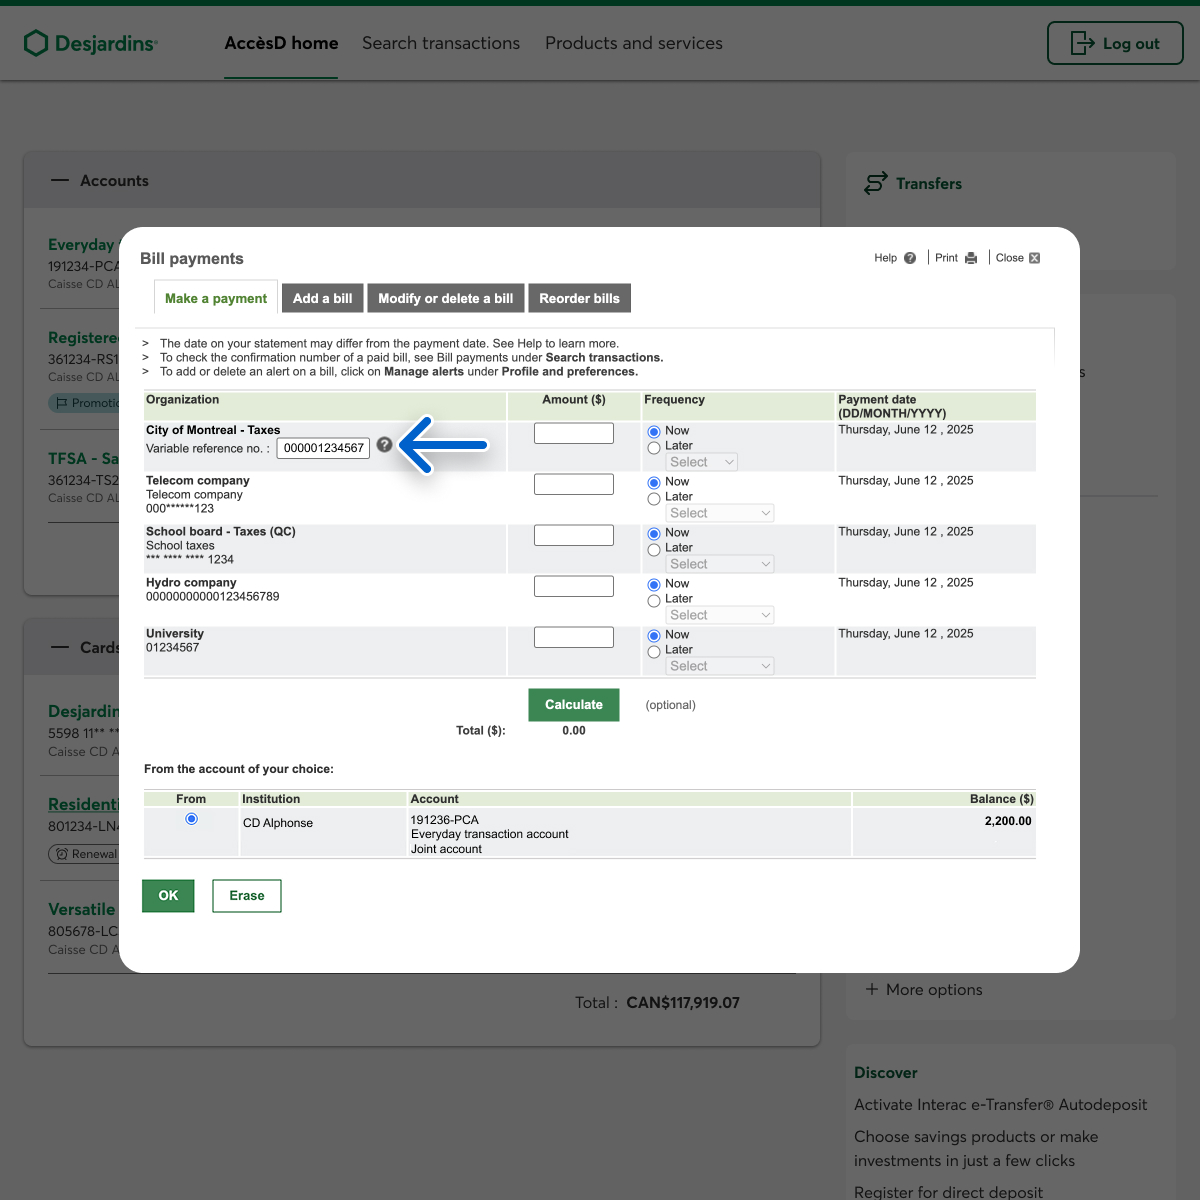Open the Modify or delete a bill tab

(445, 298)
